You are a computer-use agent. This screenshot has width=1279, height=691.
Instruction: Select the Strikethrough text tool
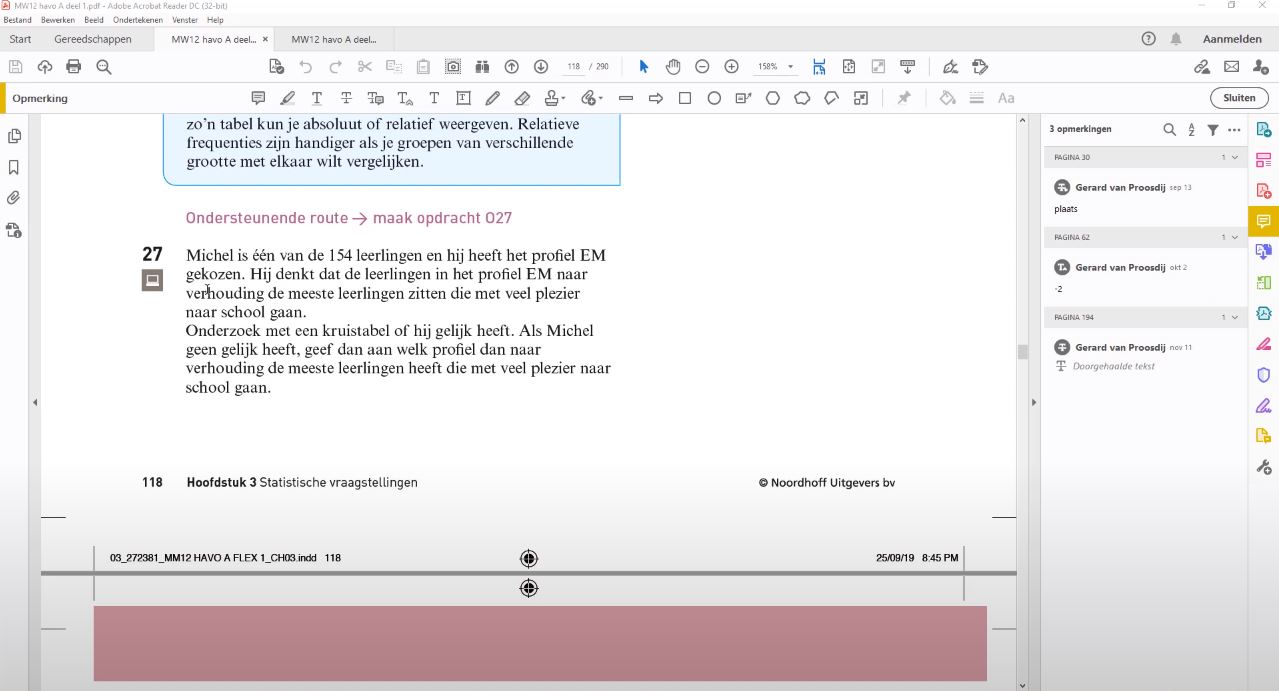pyautogui.click(x=346, y=98)
